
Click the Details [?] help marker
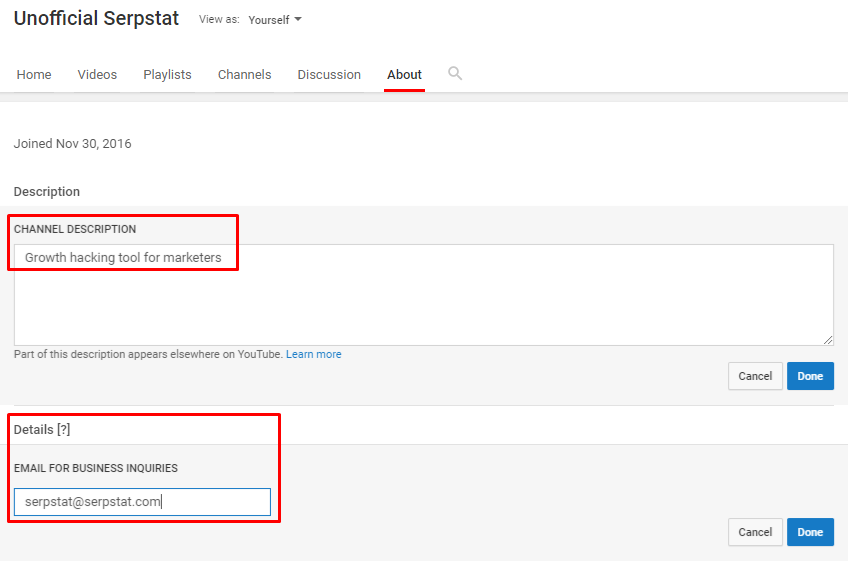click(x=64, y=430)
